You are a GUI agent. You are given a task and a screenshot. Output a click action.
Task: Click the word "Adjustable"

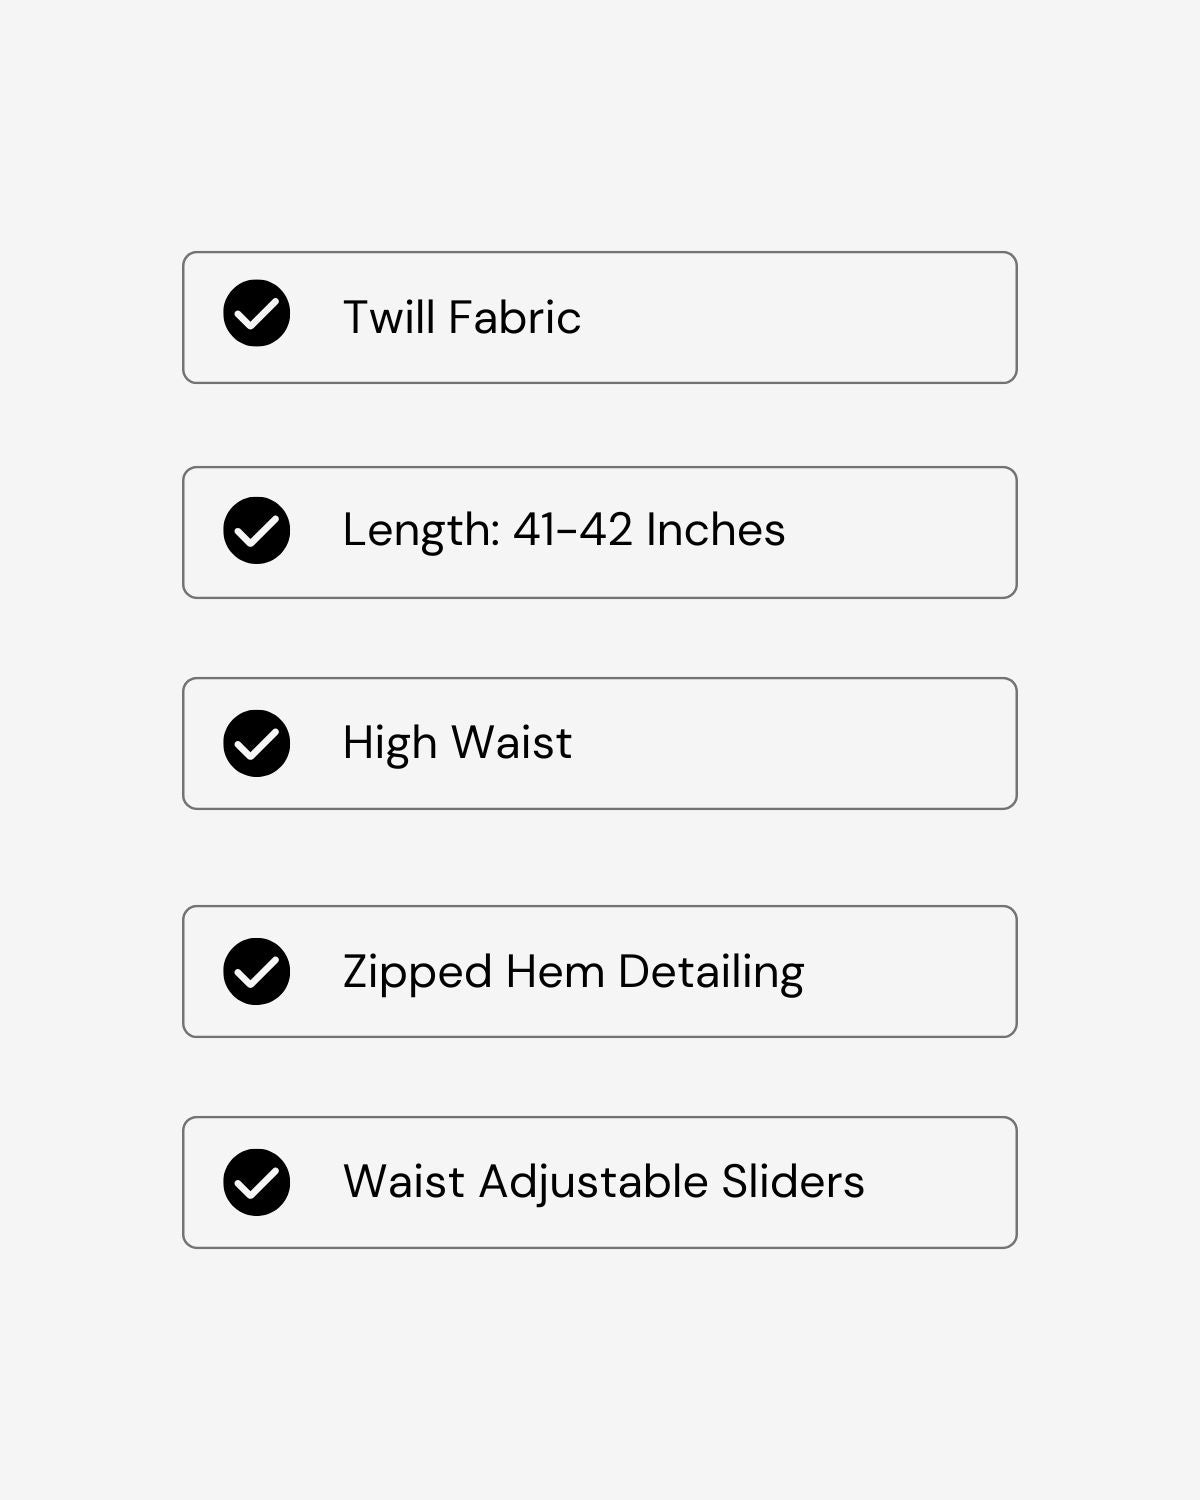point(594,1182)
